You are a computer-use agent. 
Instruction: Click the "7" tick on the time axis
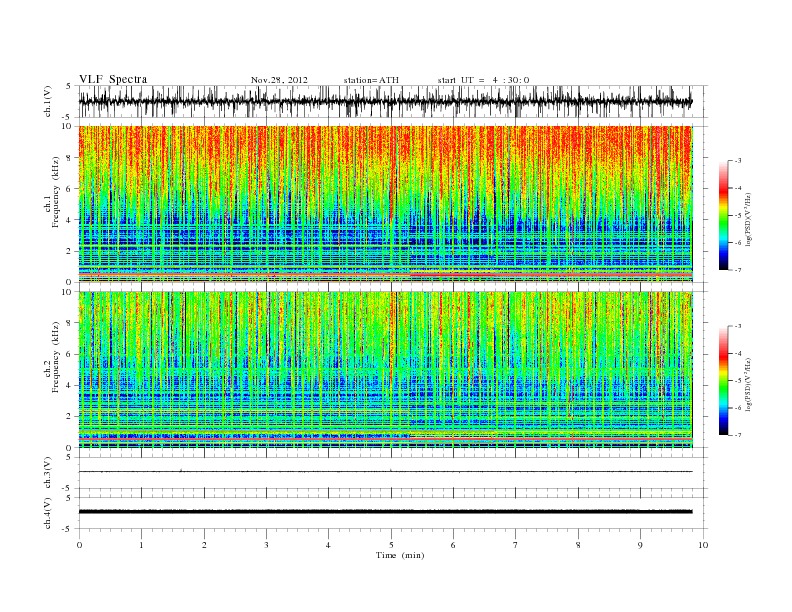pyautogui.click(x=516, y=545)
